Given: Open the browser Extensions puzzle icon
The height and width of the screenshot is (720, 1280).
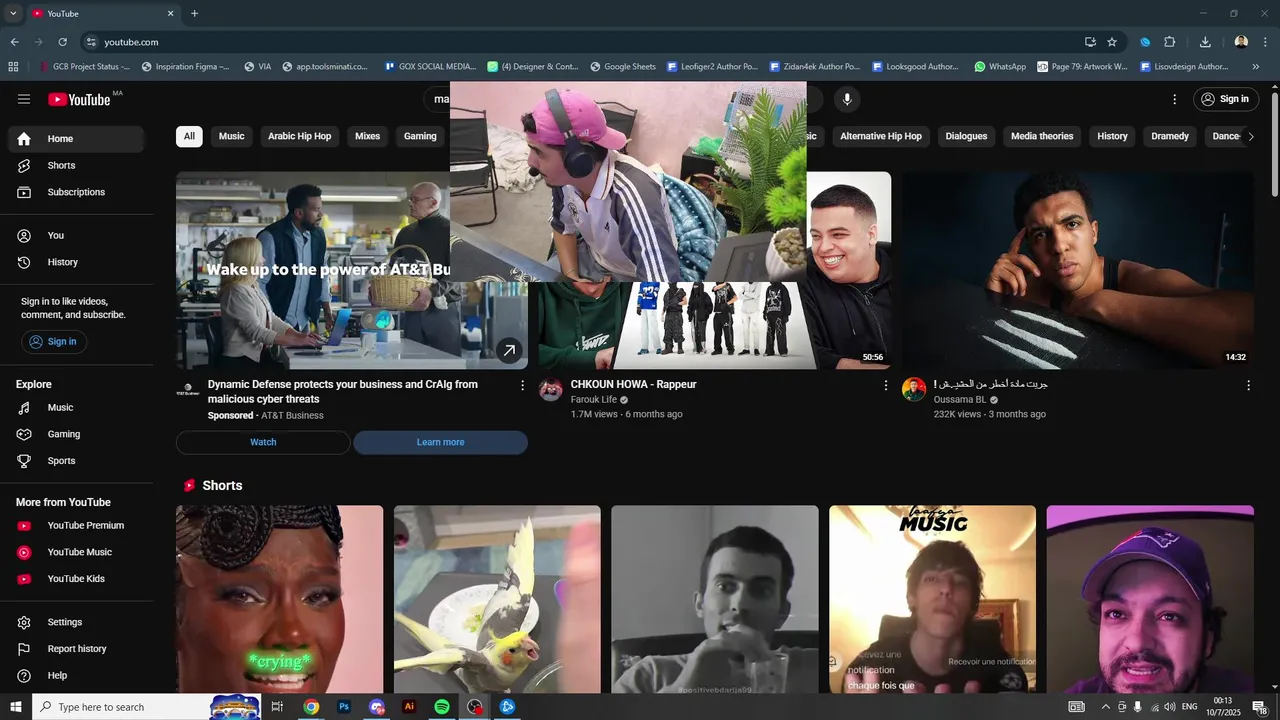Looking at the screenshot, I should tap(1170, 42).
